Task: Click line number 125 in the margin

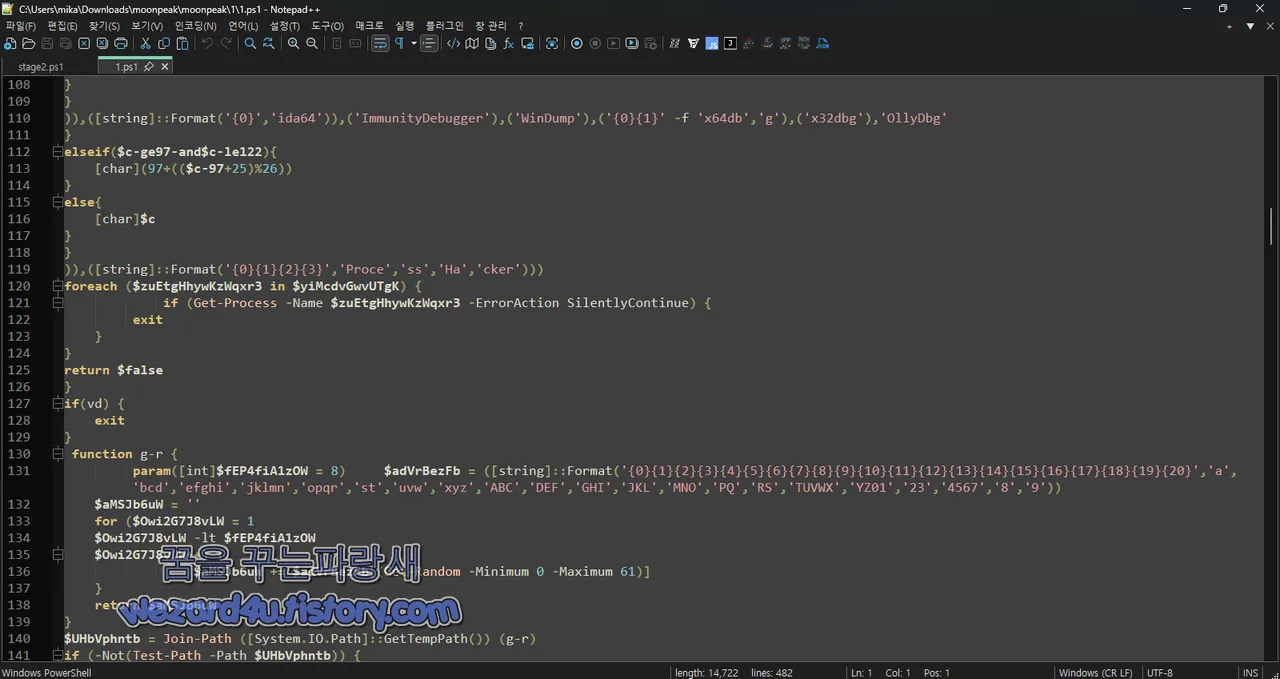Action: [19, 370]
